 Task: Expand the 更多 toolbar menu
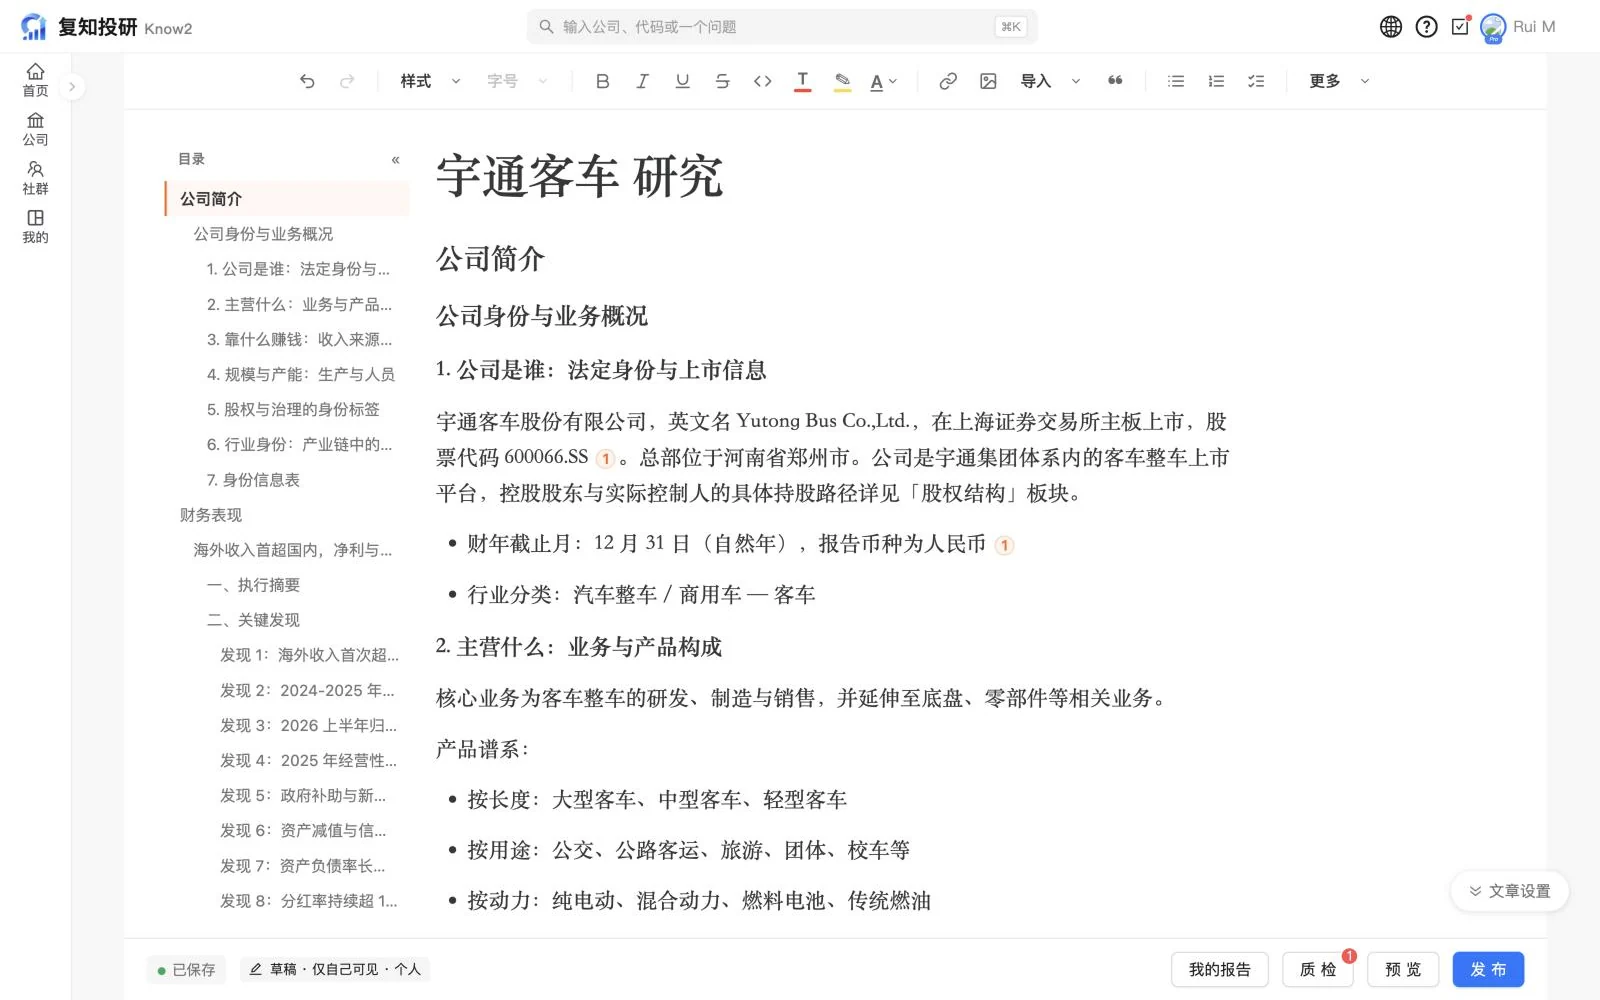click(x=1338, y=81)
